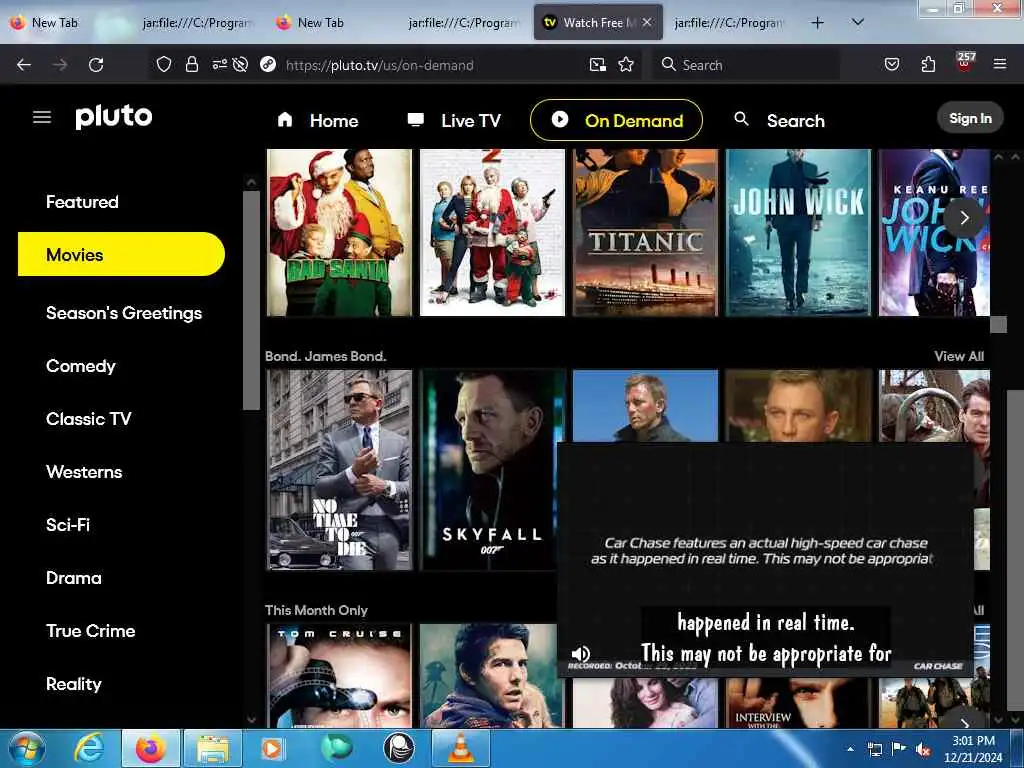Open File Explorer from the taskbar

pyautogui.click(x=213, y=748)
